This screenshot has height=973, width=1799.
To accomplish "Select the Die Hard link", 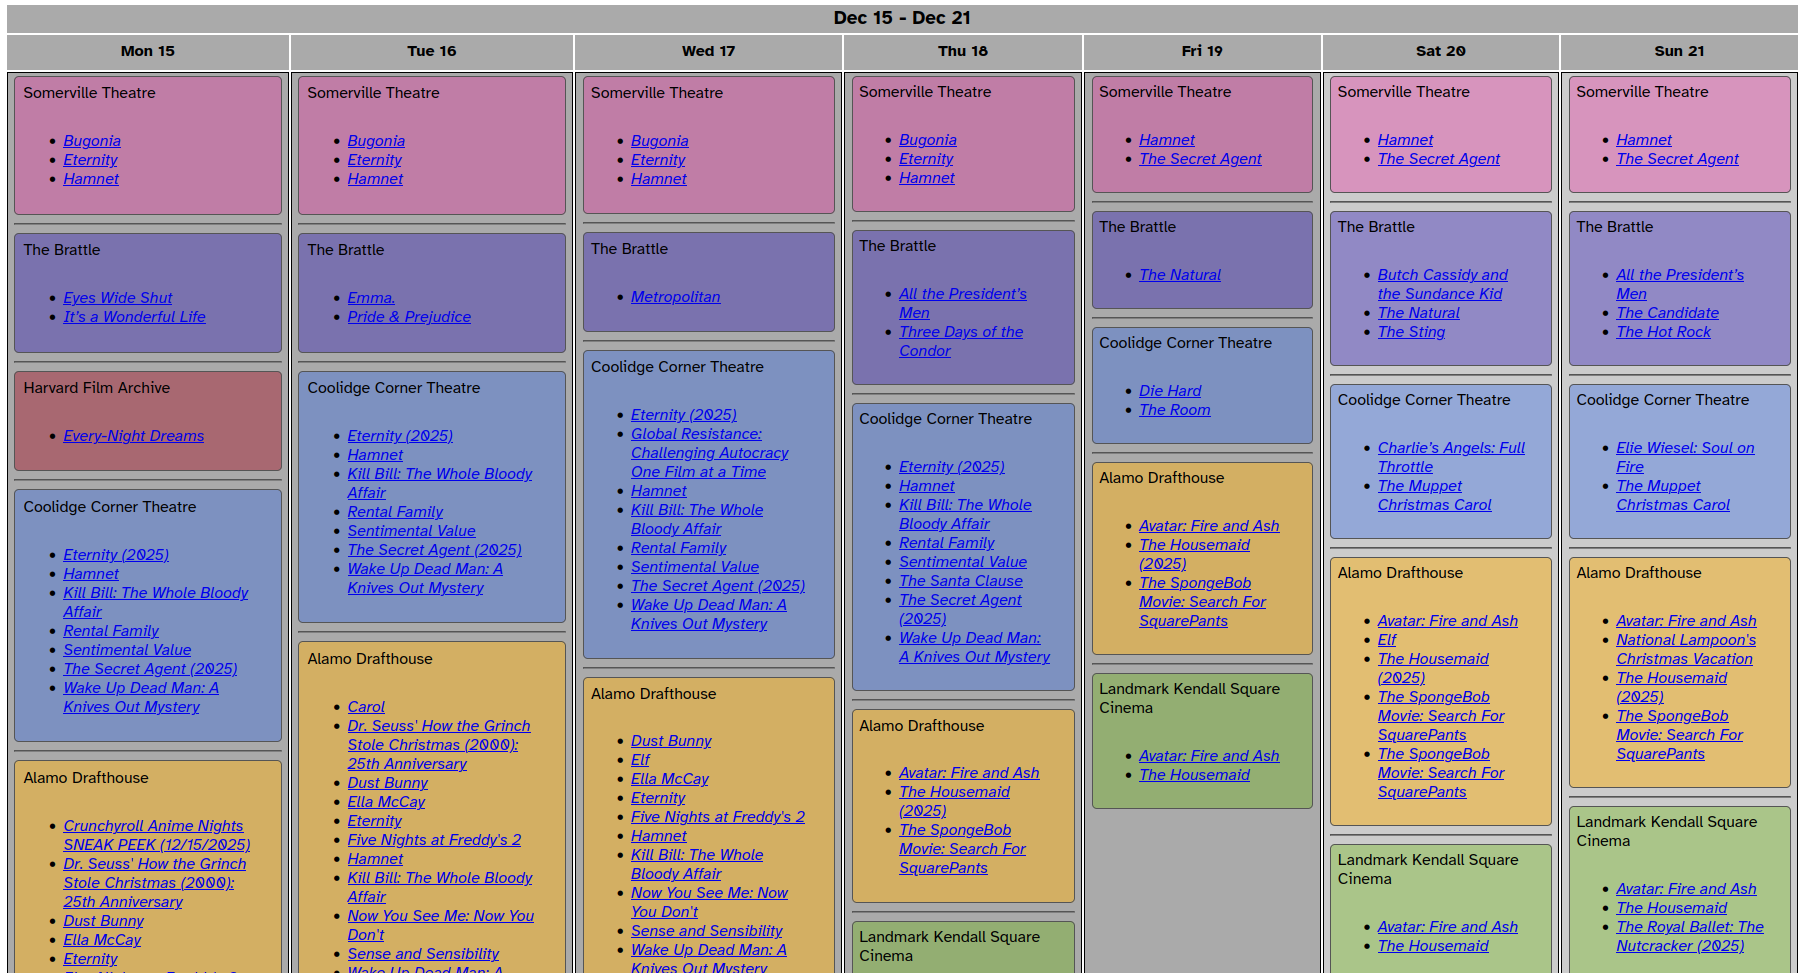I will pos(1169,391).
